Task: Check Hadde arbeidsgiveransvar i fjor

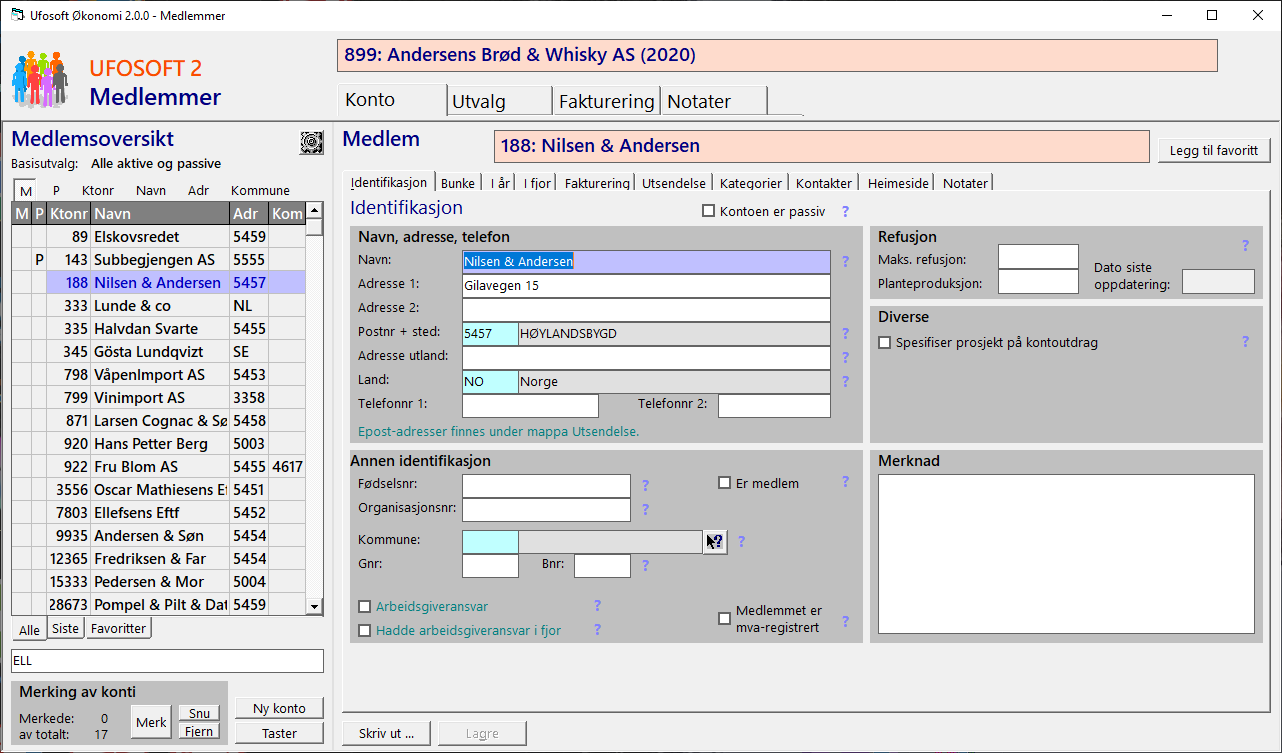Action: click(x=365, y=631)
